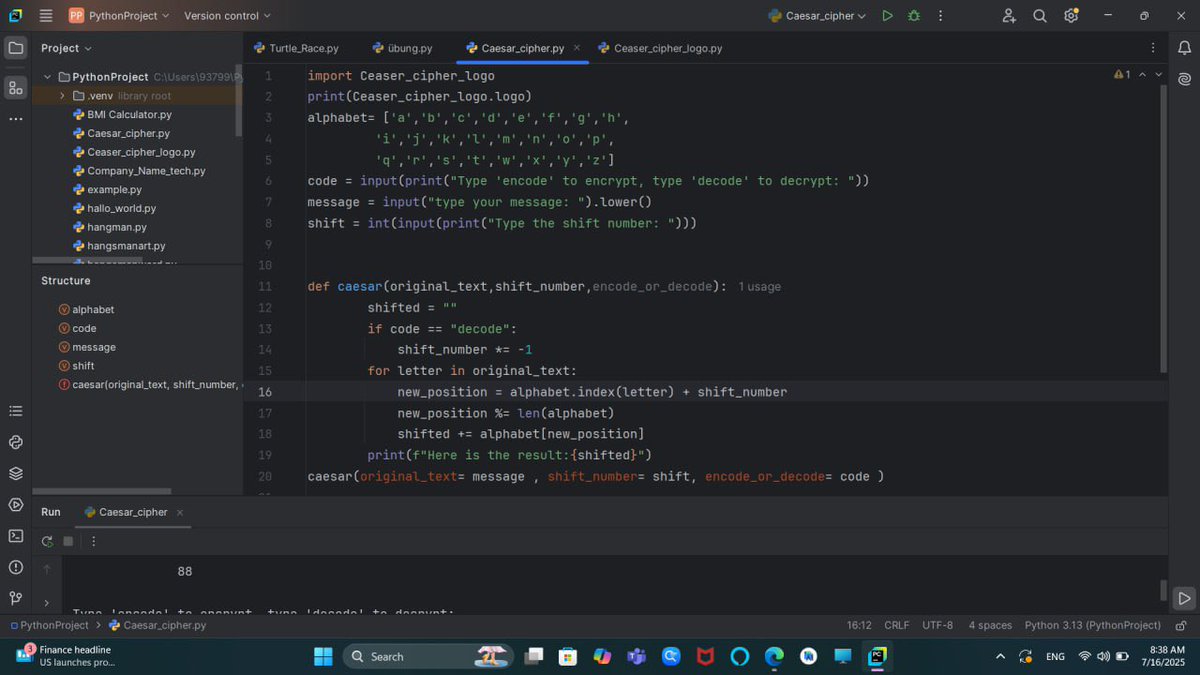Start debugging with the green bug icon
This screenshot has height=675, width=1200.
pyautogui.click(x=913, y=16)
